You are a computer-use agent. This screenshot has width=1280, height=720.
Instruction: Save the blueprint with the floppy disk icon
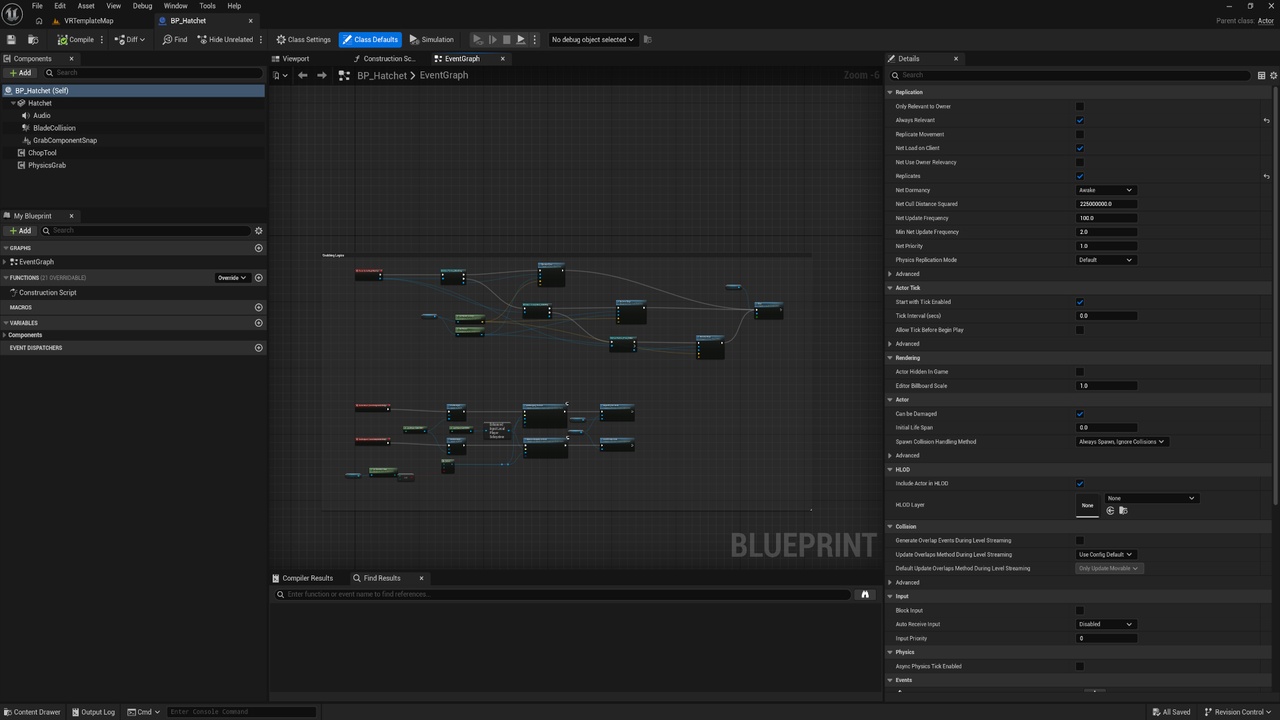(x=11, y=40)
